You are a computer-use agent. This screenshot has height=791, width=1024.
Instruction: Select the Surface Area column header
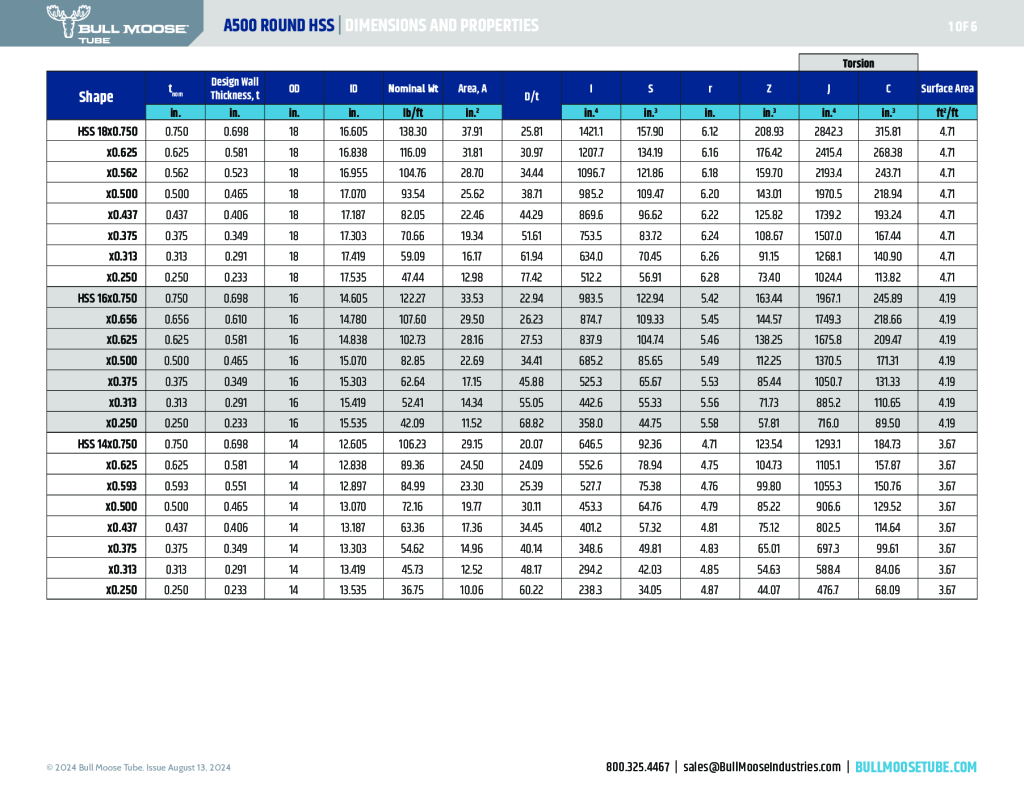pyautogui.click(x=947, y=88)
